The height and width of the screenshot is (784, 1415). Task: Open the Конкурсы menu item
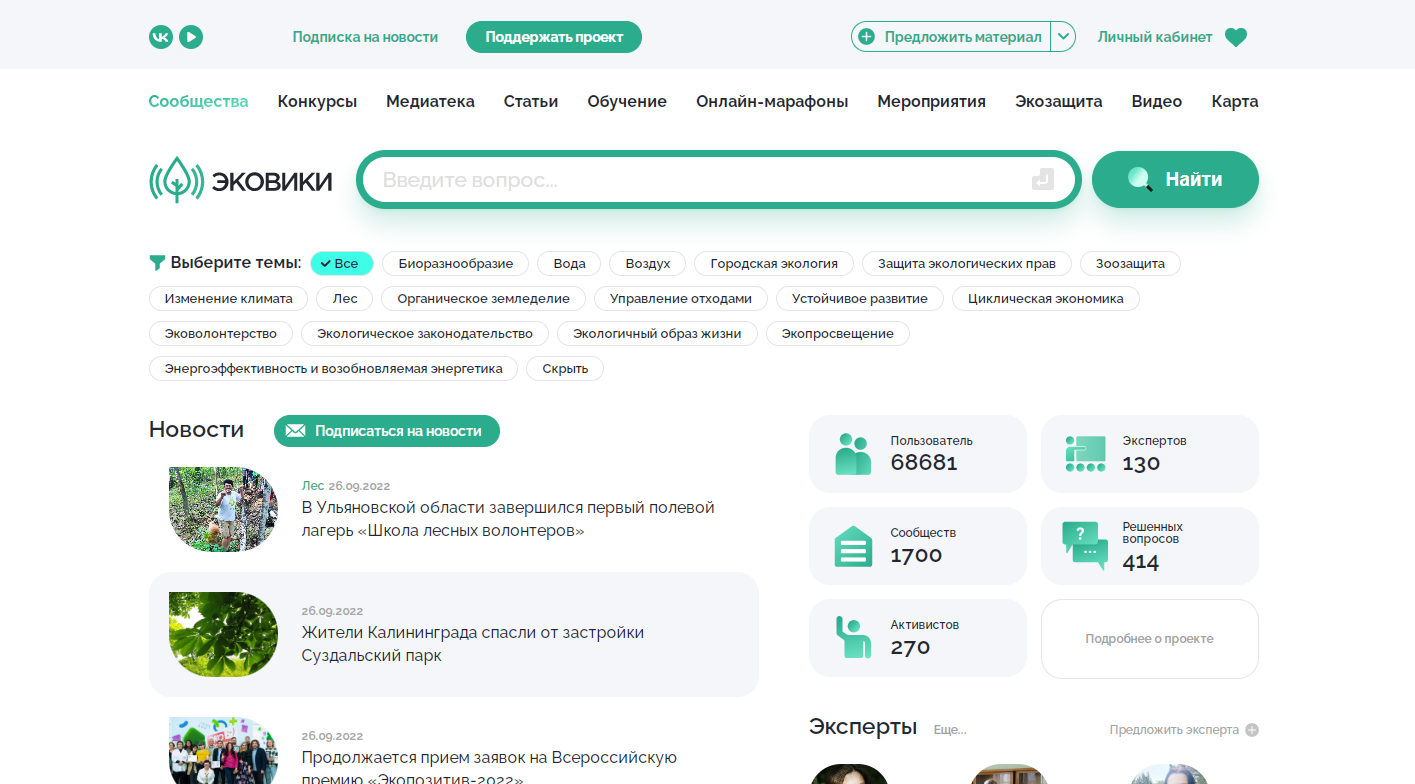point(317,101)
